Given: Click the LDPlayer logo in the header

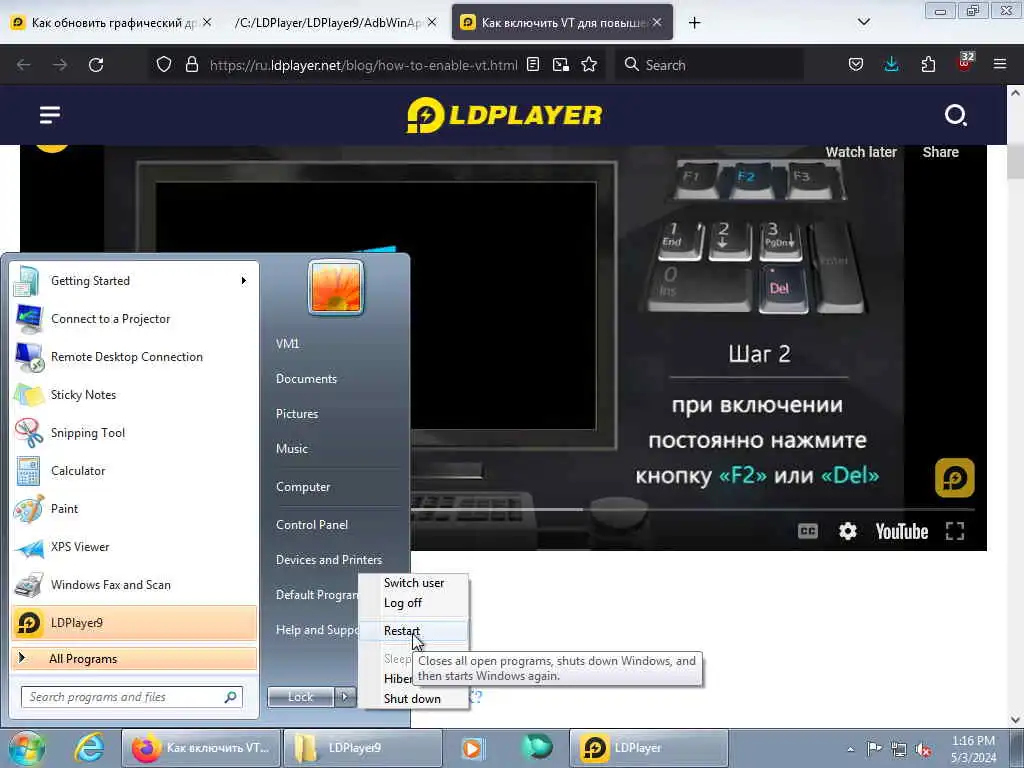Looking at the screenshot, I should click(504, 115).
